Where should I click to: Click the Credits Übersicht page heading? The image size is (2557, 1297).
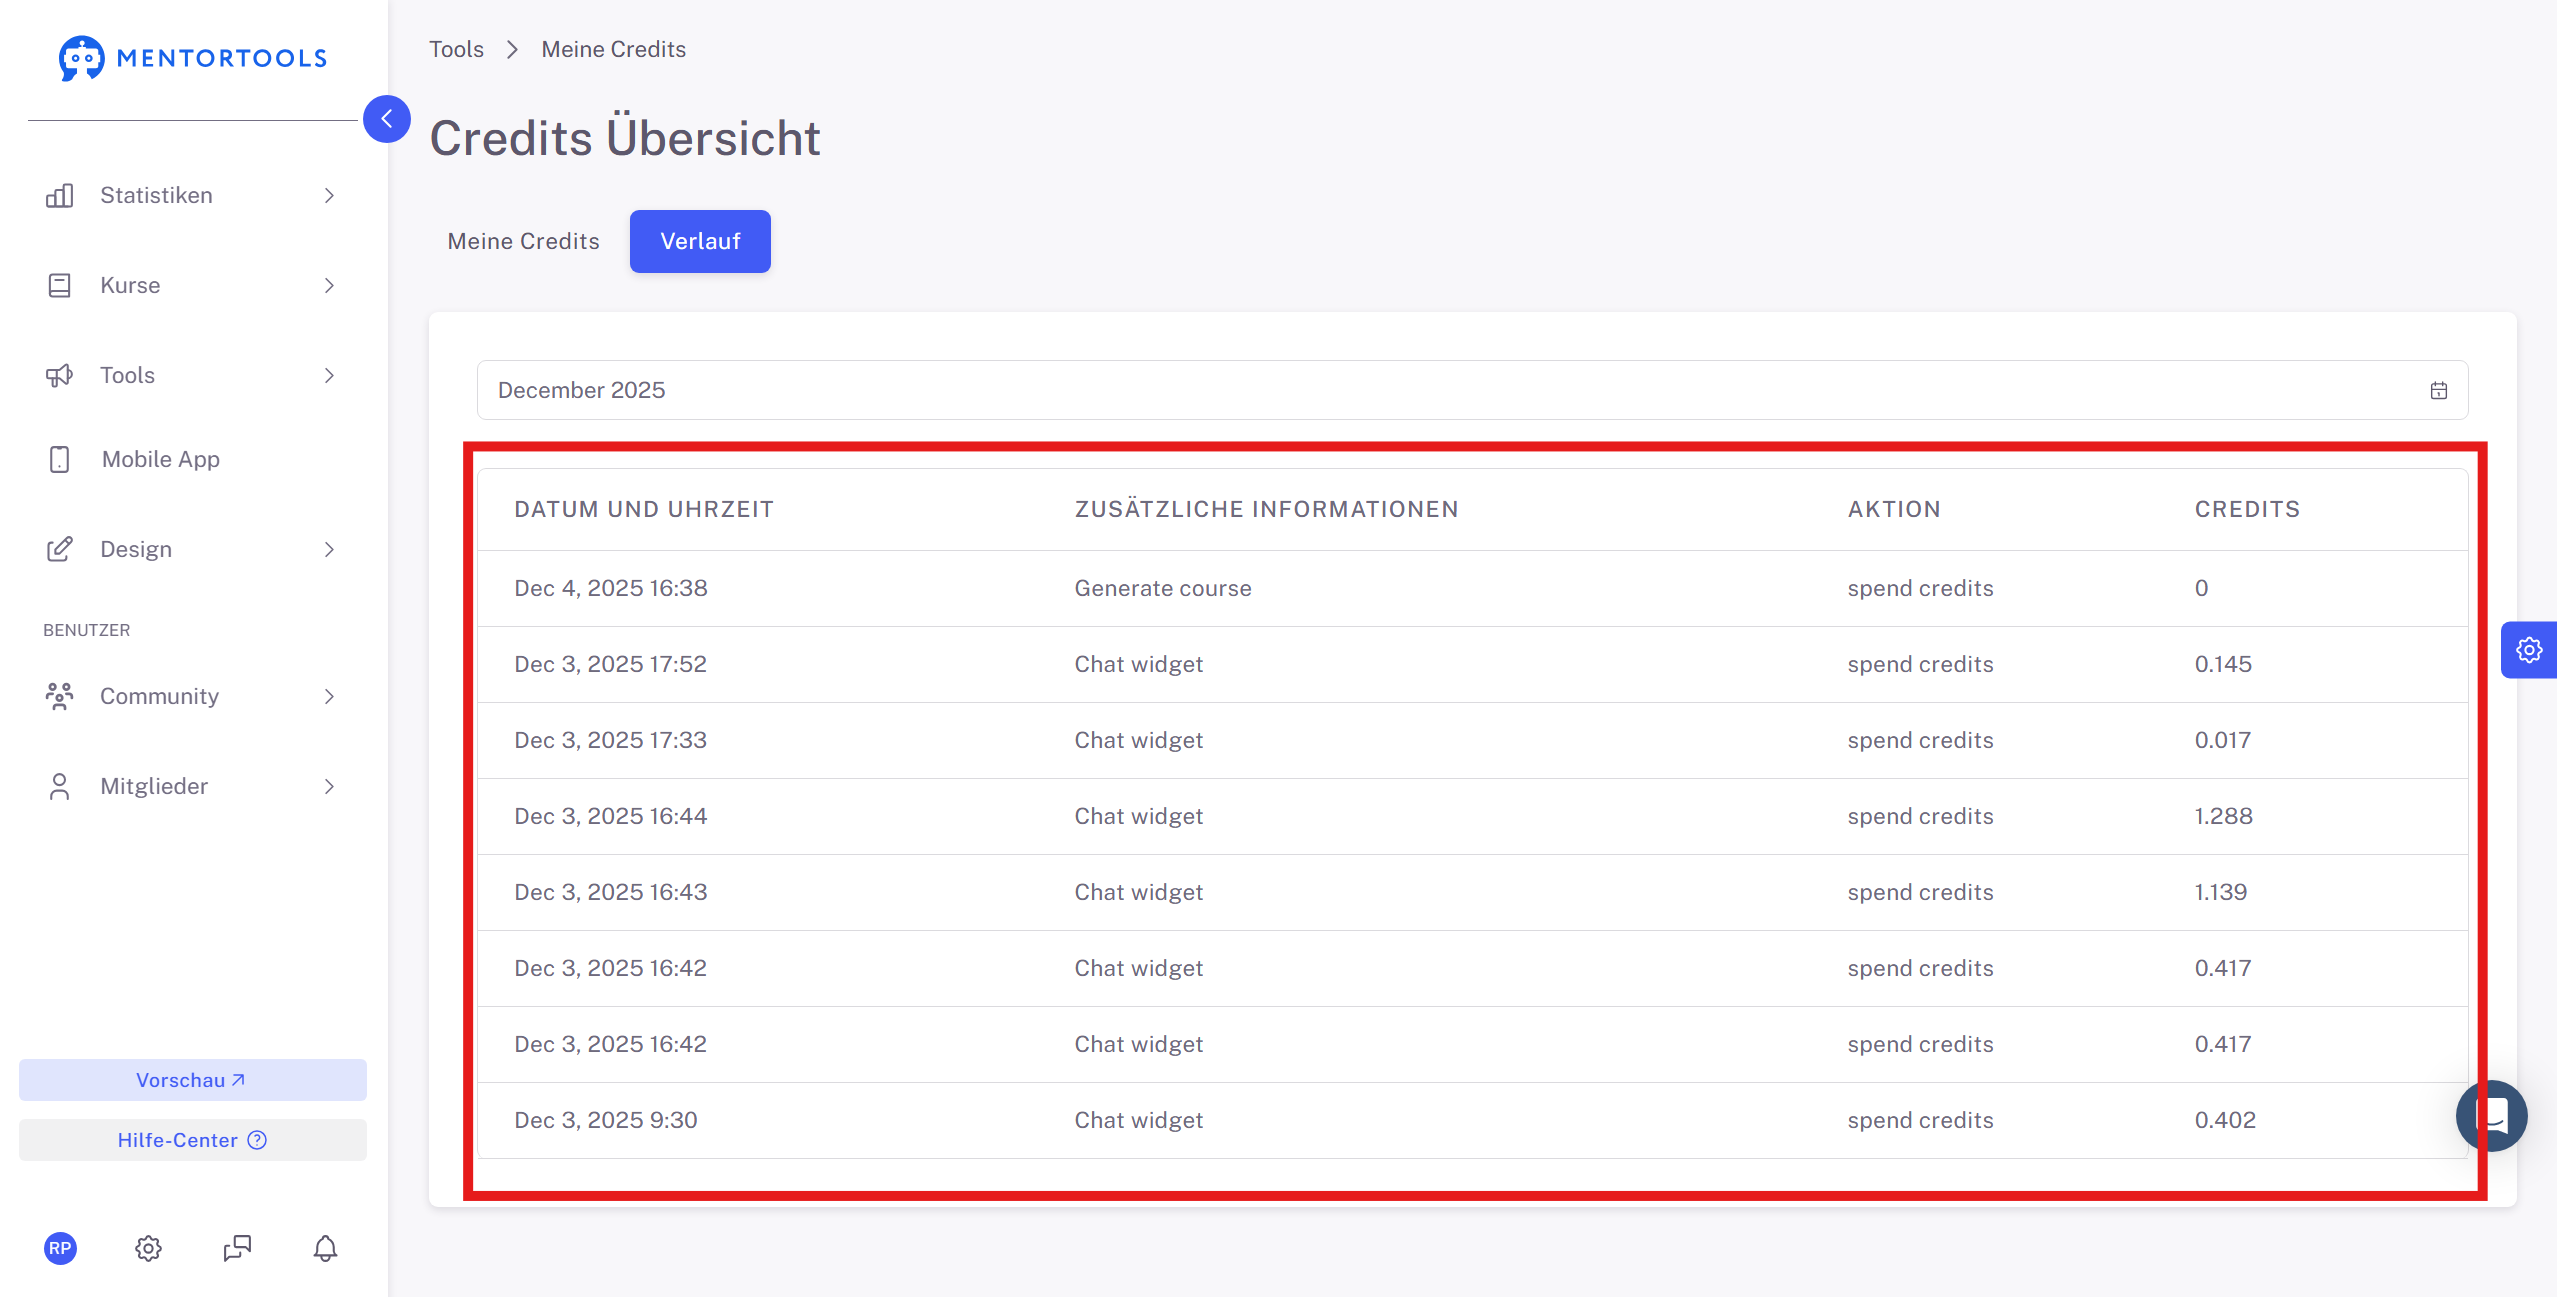625,137
